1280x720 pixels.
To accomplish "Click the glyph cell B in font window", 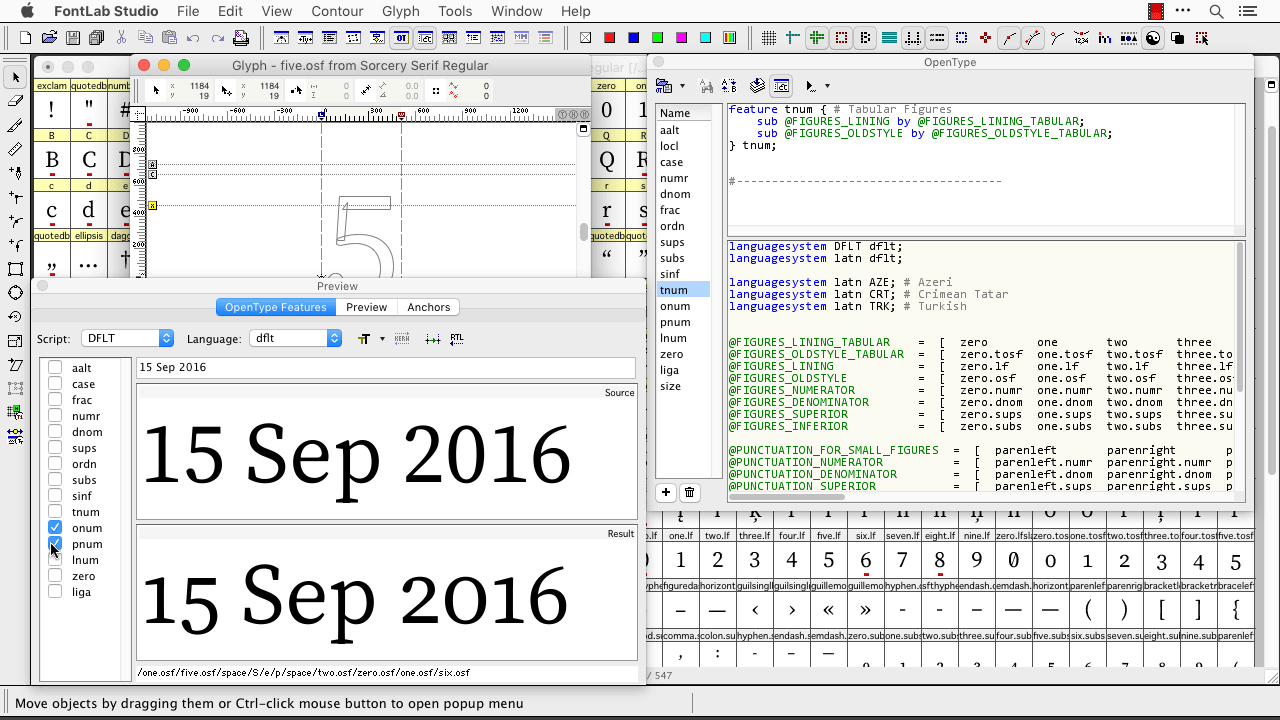I will [52, 159].
